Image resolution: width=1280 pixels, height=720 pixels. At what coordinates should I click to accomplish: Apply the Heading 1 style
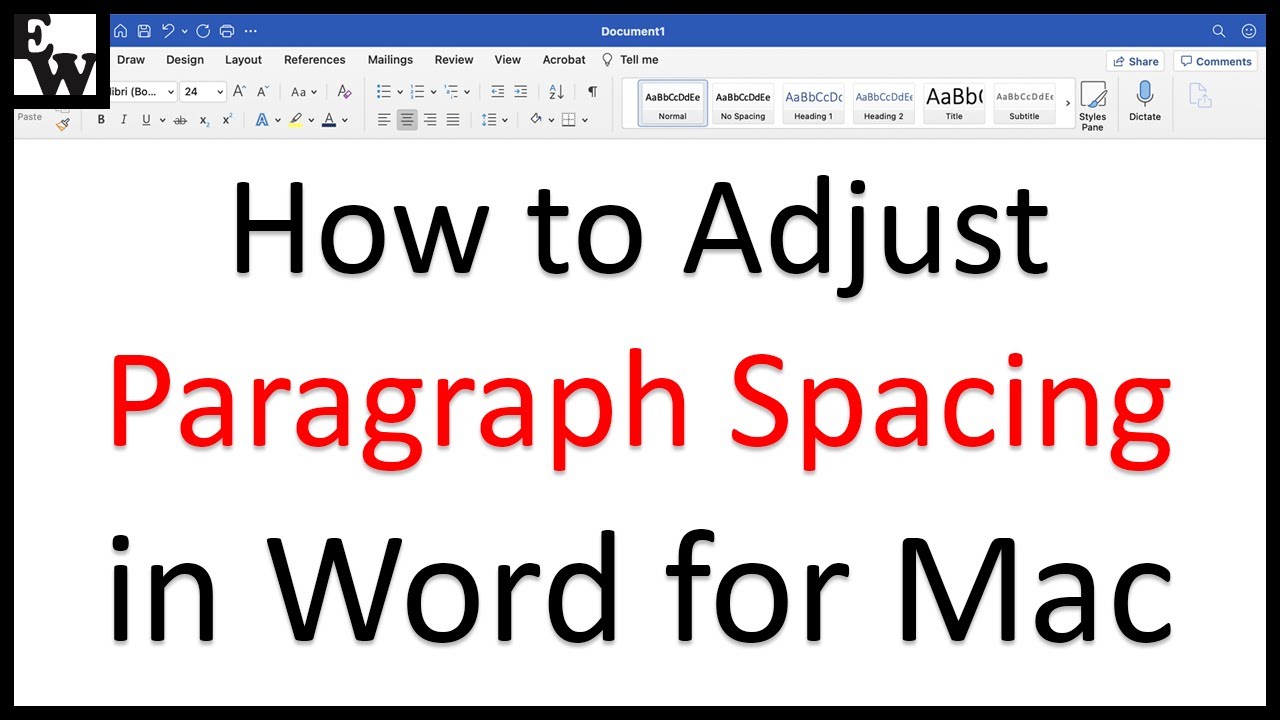coord(813,104)
